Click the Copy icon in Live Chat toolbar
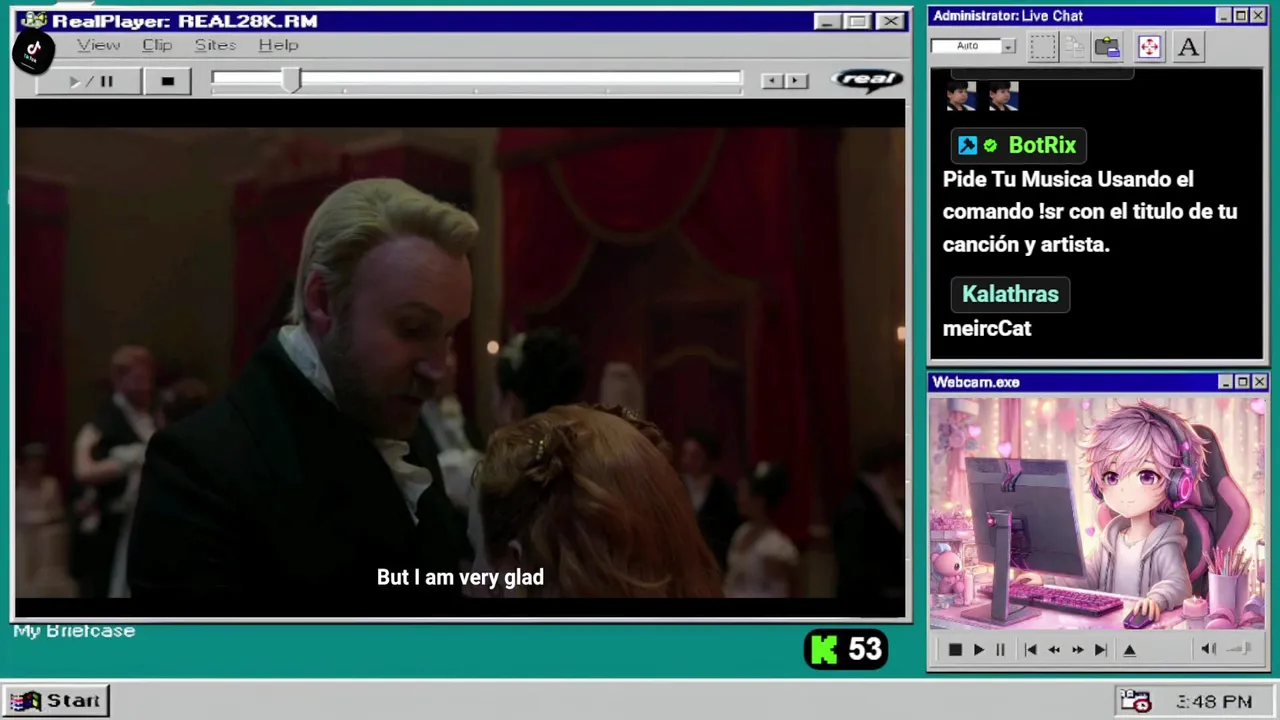The image size is (1280, 720). coord(1075,46)
